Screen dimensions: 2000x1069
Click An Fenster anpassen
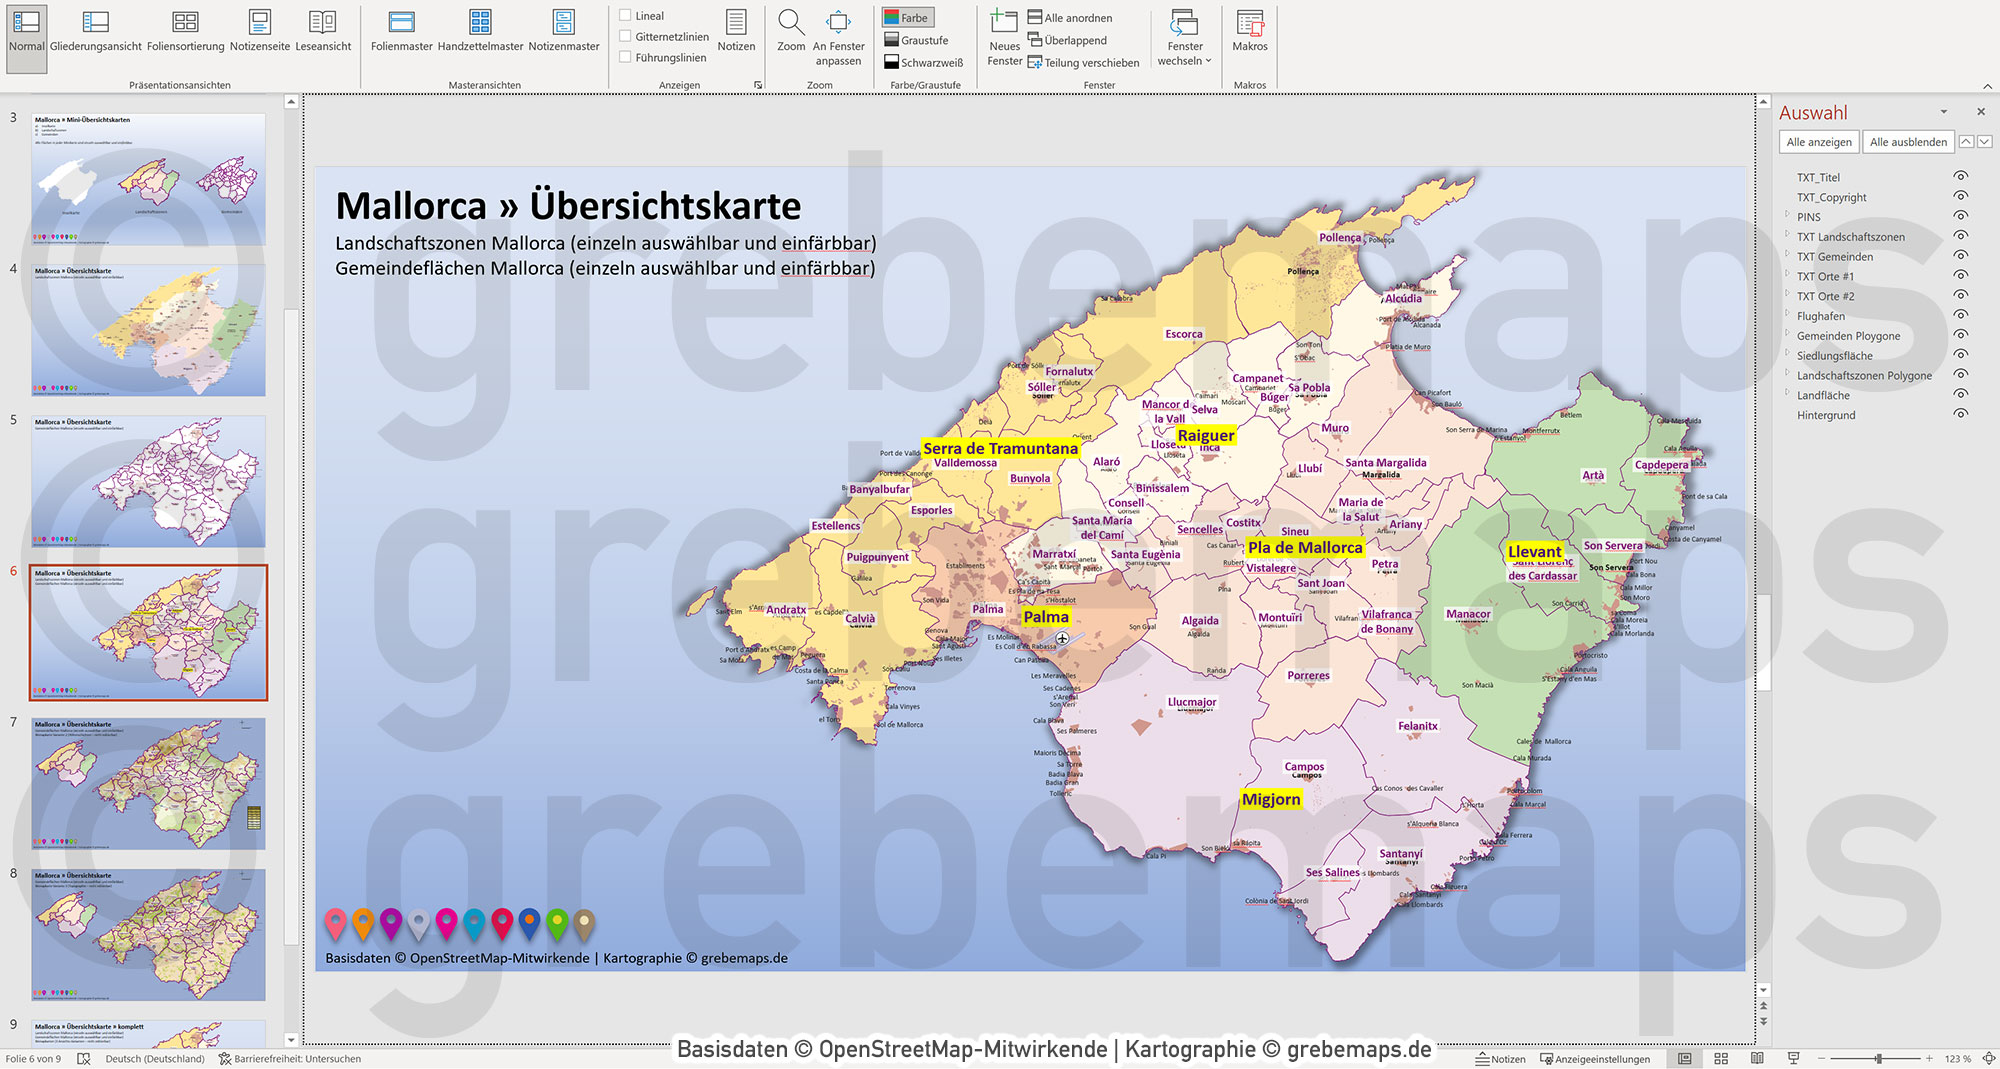[839, 35]
